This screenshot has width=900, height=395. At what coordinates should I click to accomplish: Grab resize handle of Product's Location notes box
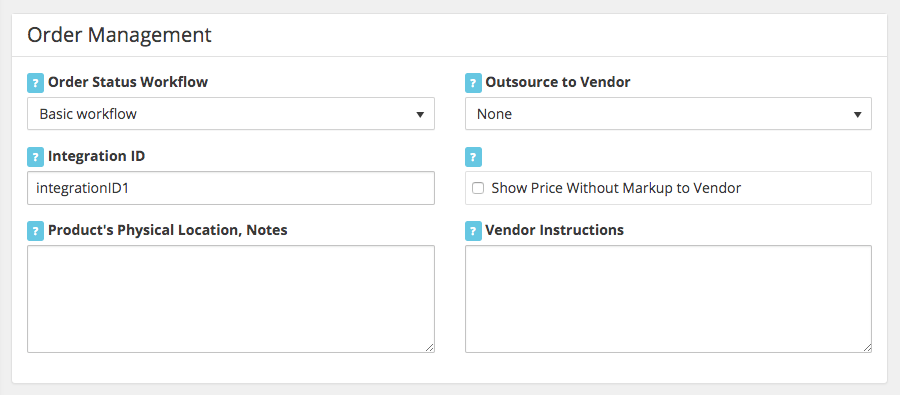click(x=430, y=347)
